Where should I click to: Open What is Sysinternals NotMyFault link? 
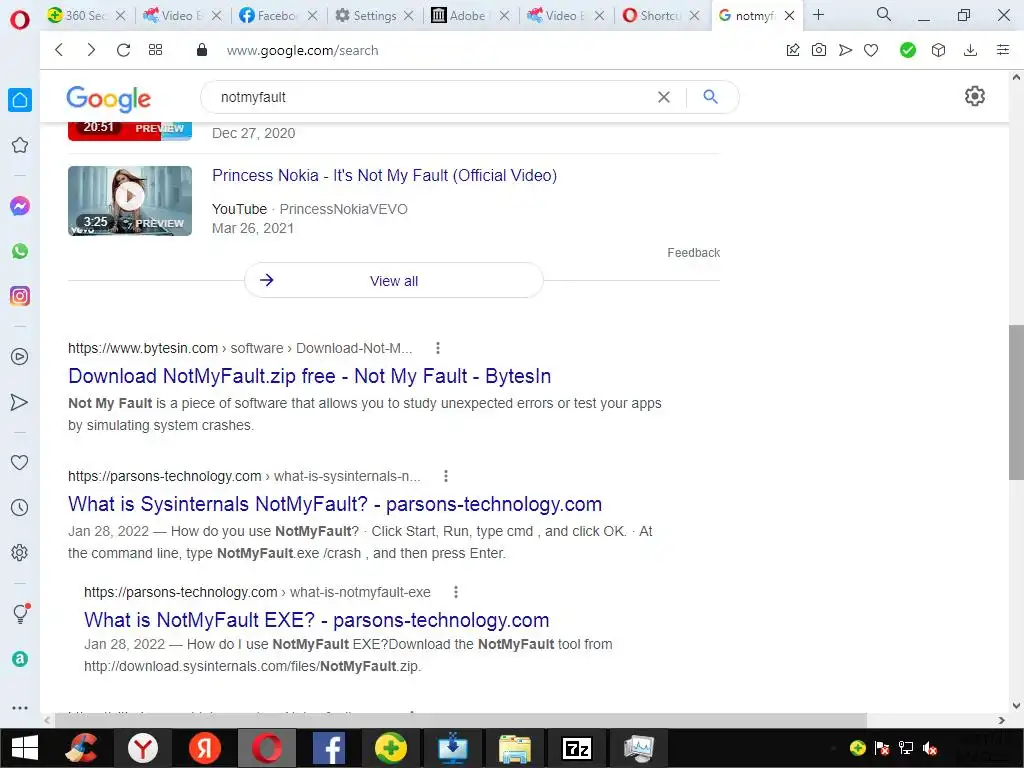point(335,504)
